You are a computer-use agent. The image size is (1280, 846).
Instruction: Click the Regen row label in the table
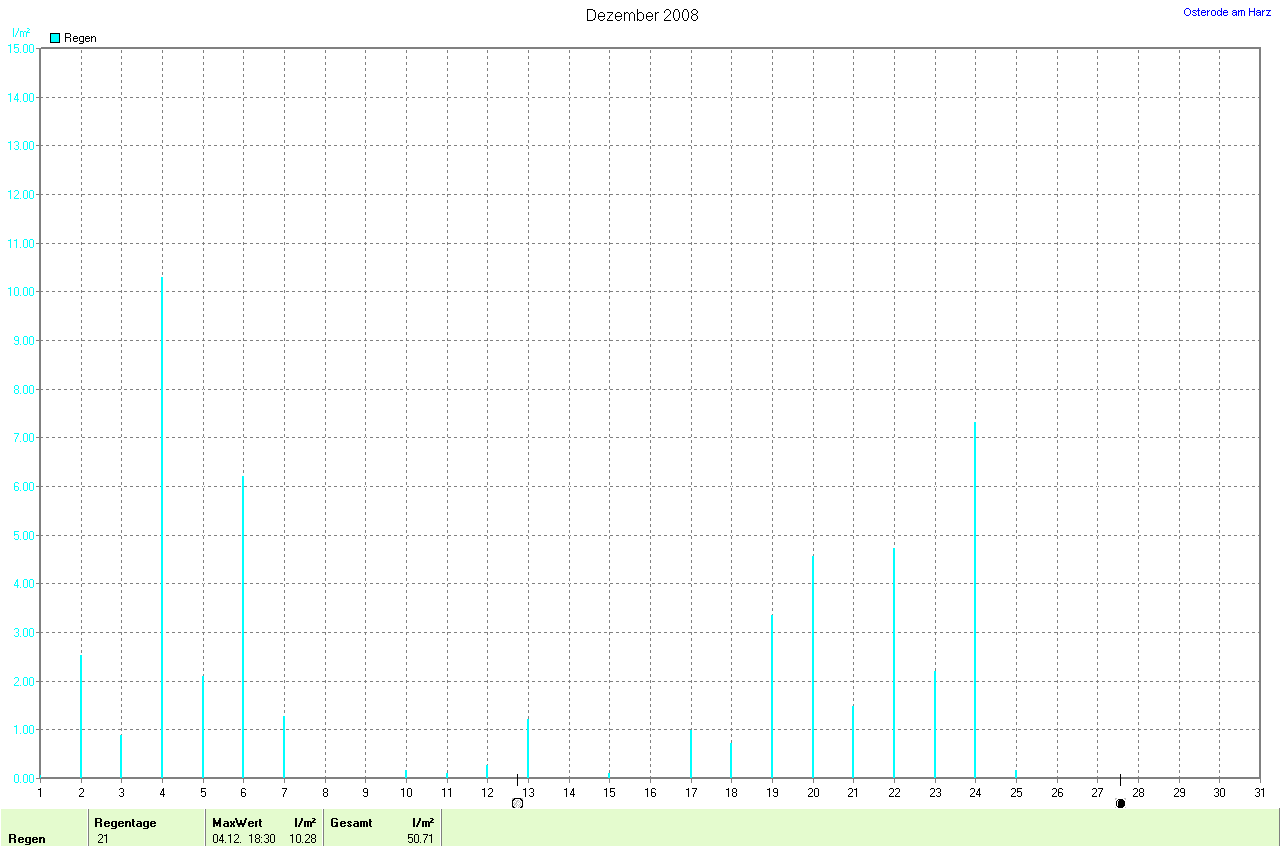(27, 839)
